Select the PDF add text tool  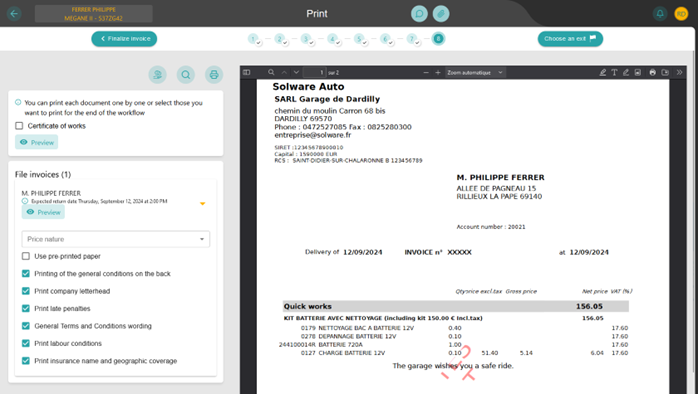coord(614,73)
